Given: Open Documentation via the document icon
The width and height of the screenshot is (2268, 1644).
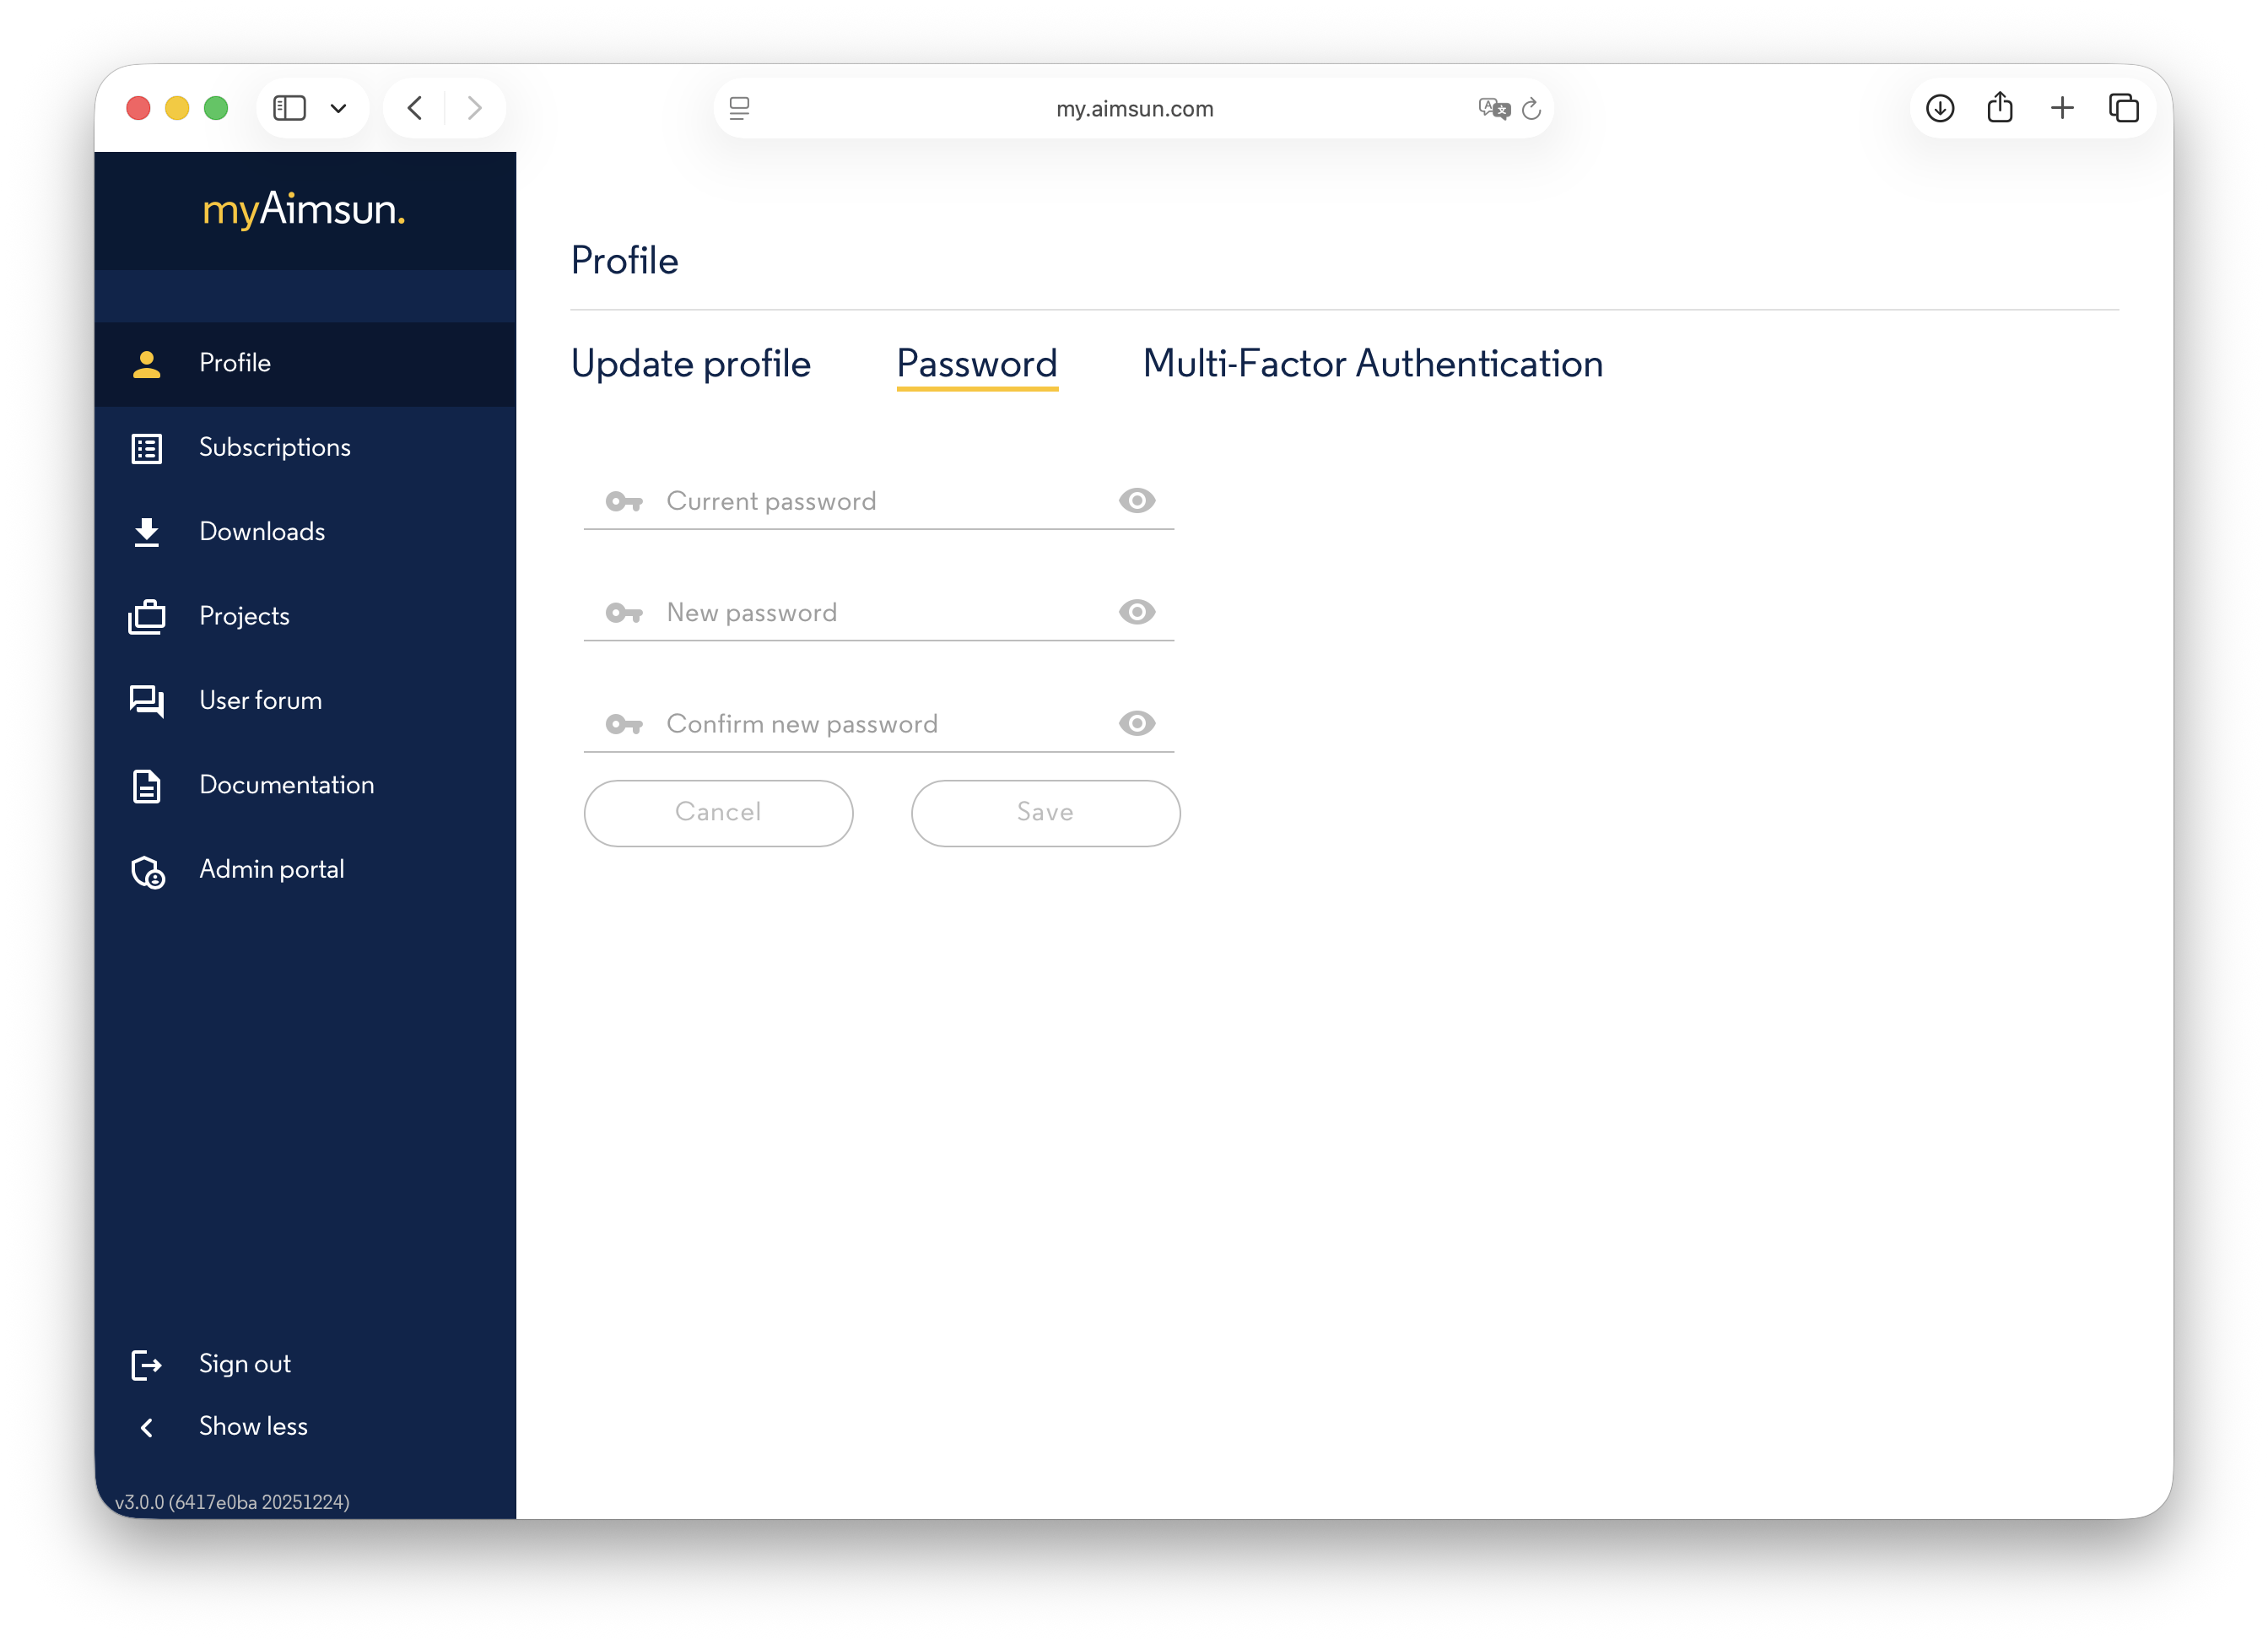Looking at the screenshot, I should tap(147, 786).
